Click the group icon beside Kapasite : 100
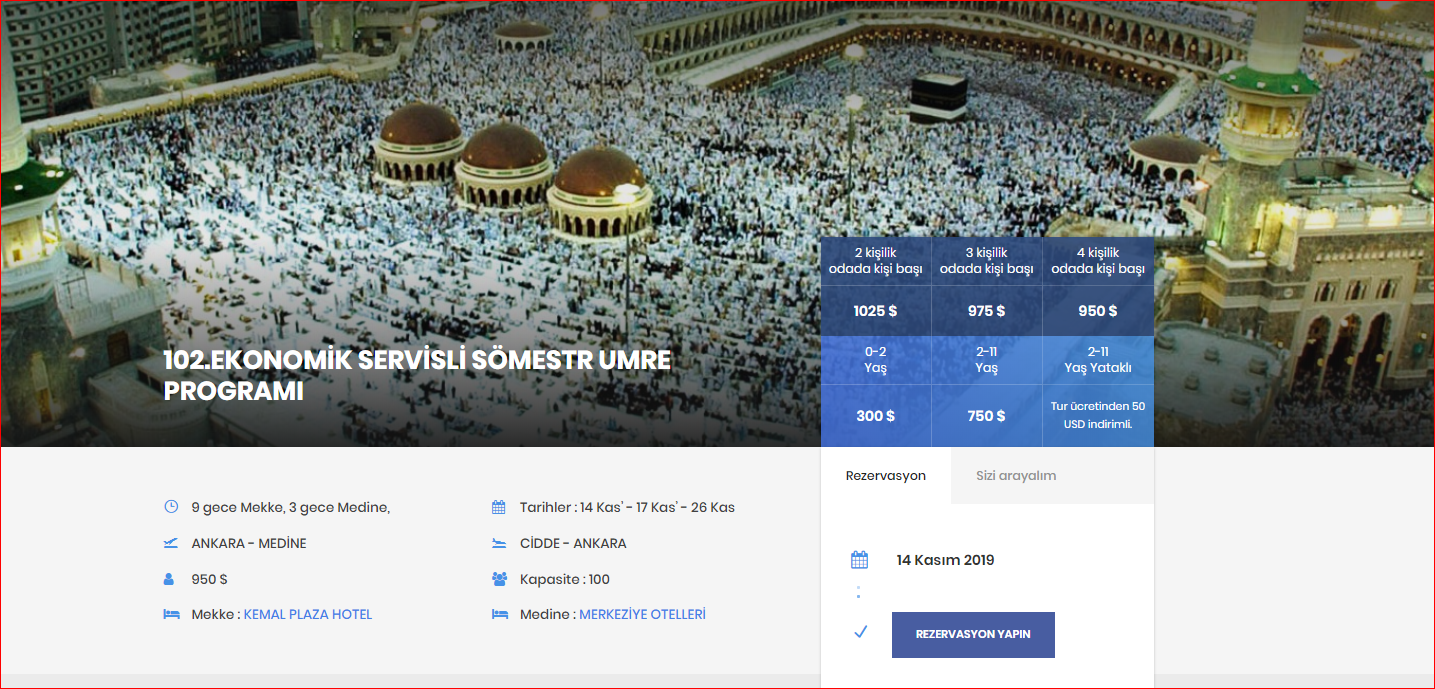Screen dimensions: 1435x689 [497, 578]
